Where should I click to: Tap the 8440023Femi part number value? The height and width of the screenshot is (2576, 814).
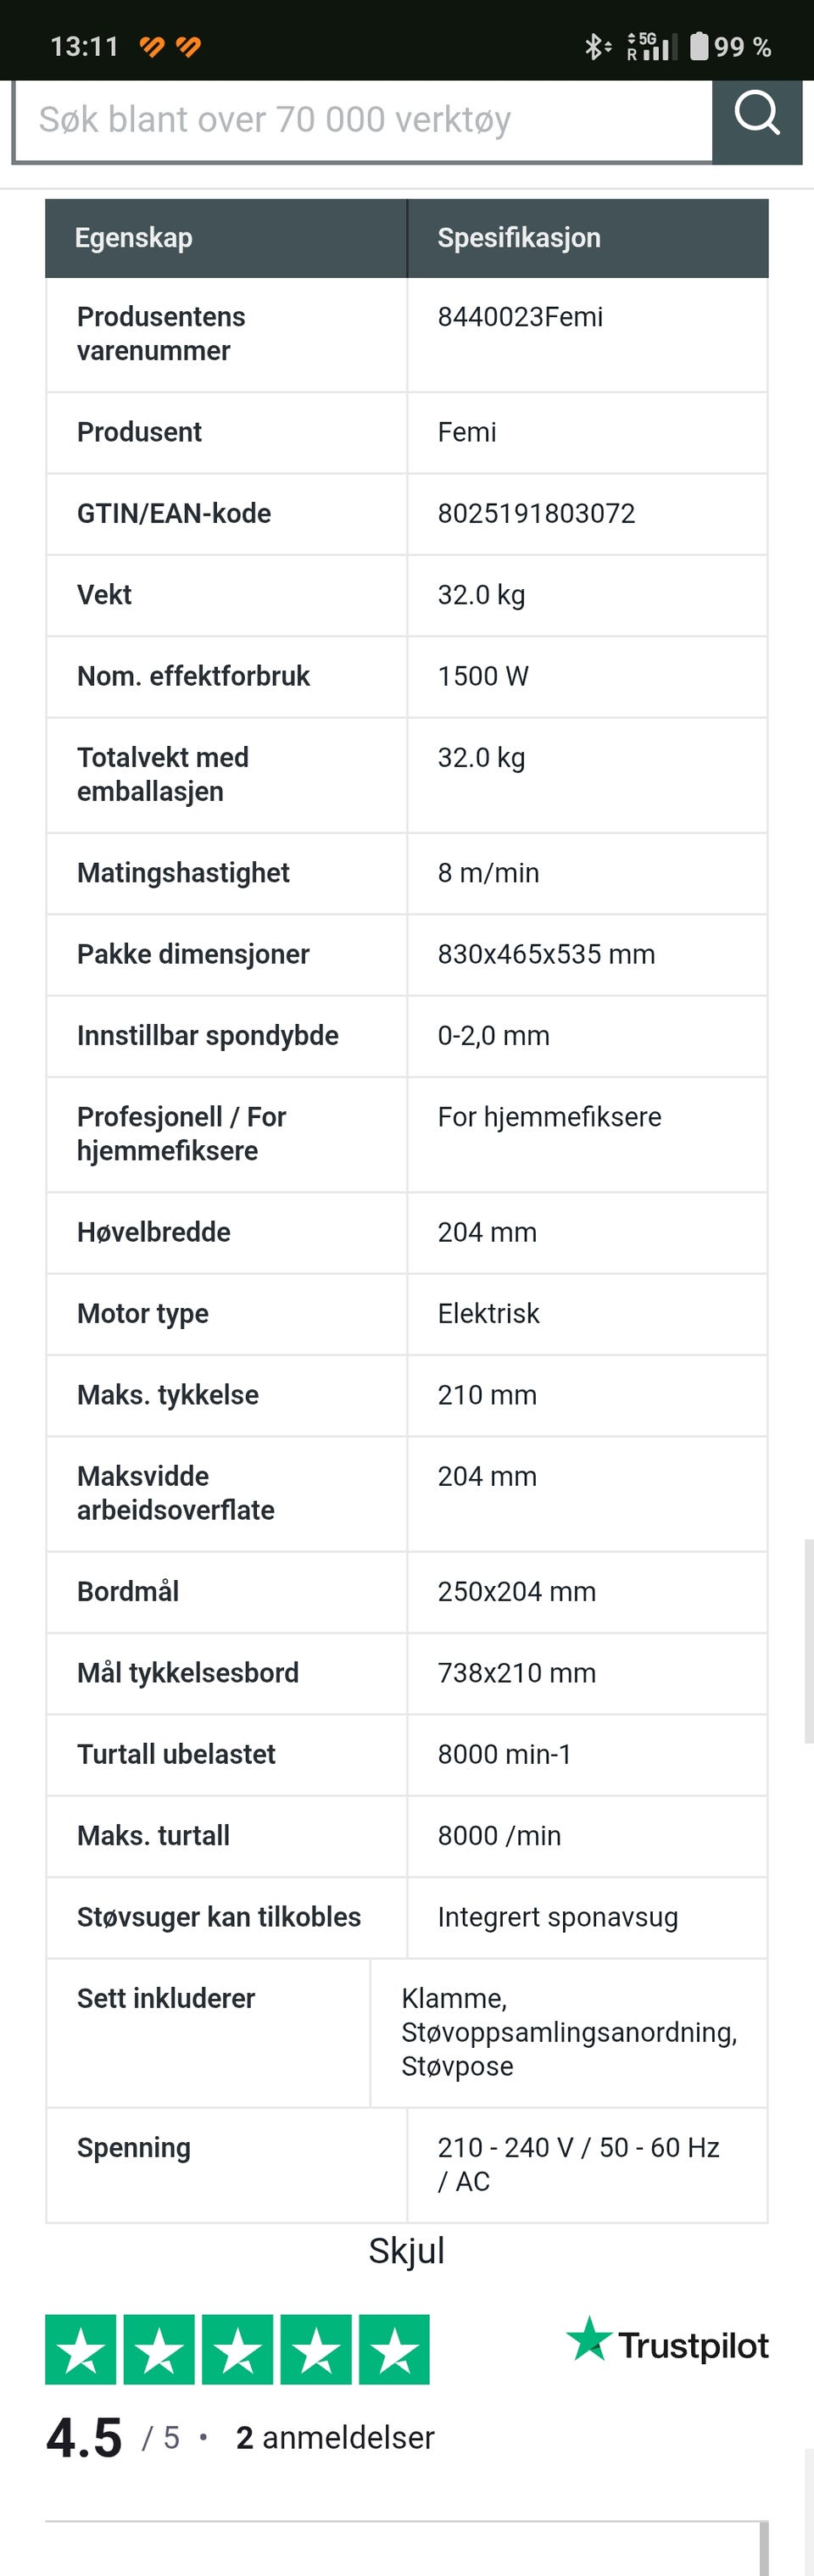coord(520,316)
